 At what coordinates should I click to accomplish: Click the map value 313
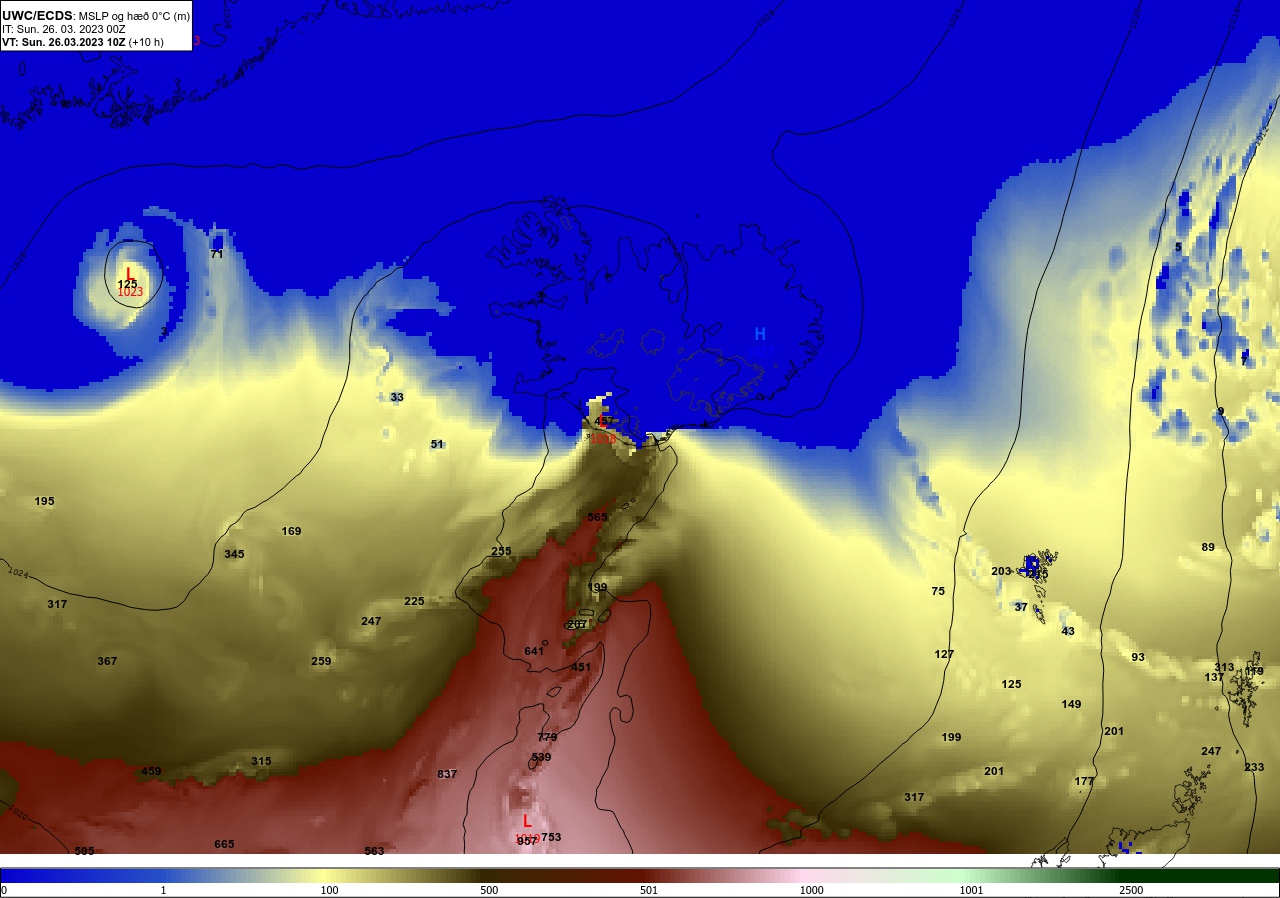coord(1224,667)
